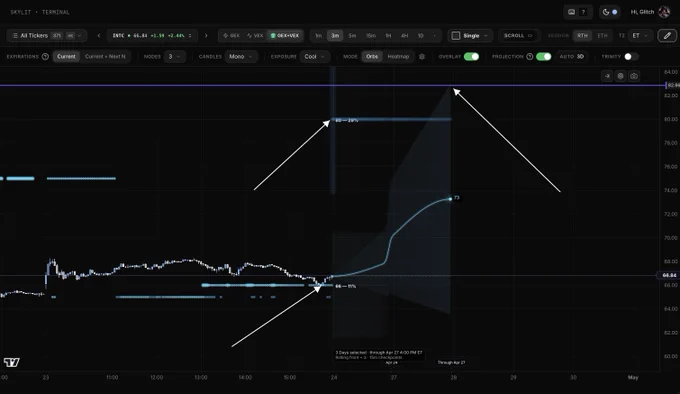Open the feedback chat icon in the header
The image size is (680, 394).
[572, 12]
